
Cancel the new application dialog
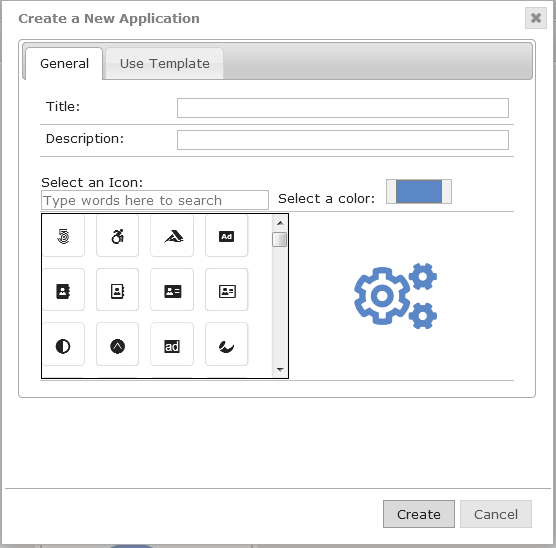[496, 514]
